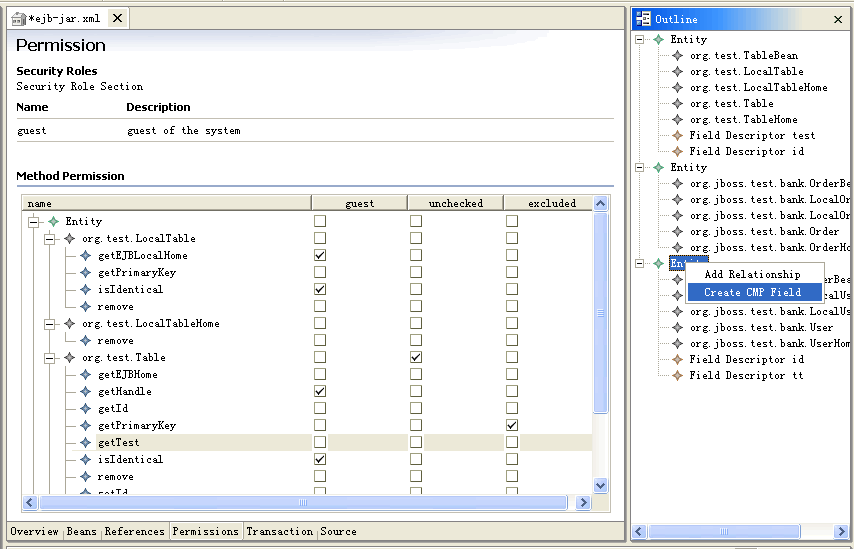Image resolution: width=854 pixels, height=549 pixels.
Task: Check guest permission for getPrimaryKey under LocalTable
Action: pyautogui.click(x=320, y=272)
